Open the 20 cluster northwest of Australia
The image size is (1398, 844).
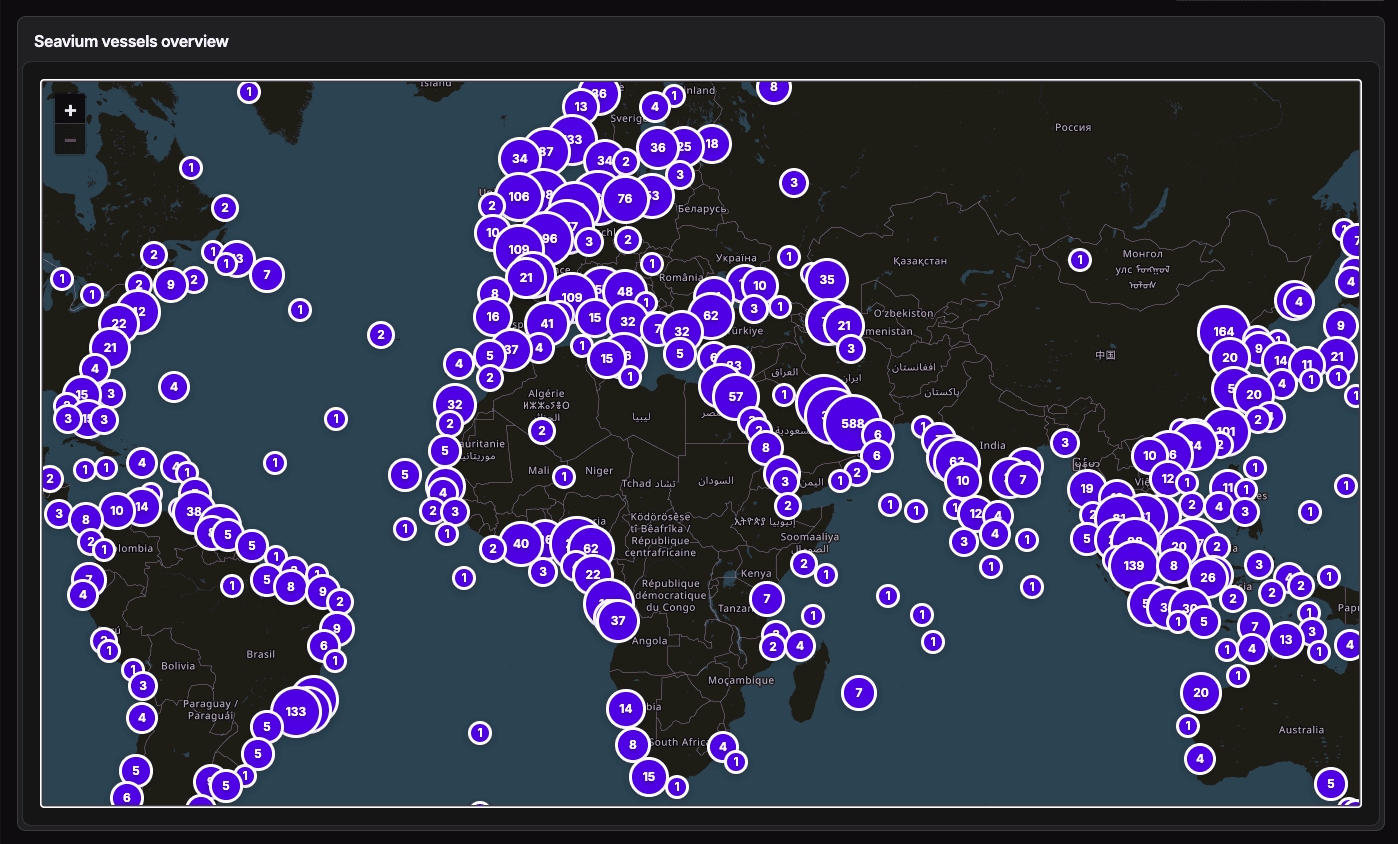[1201, 692]
